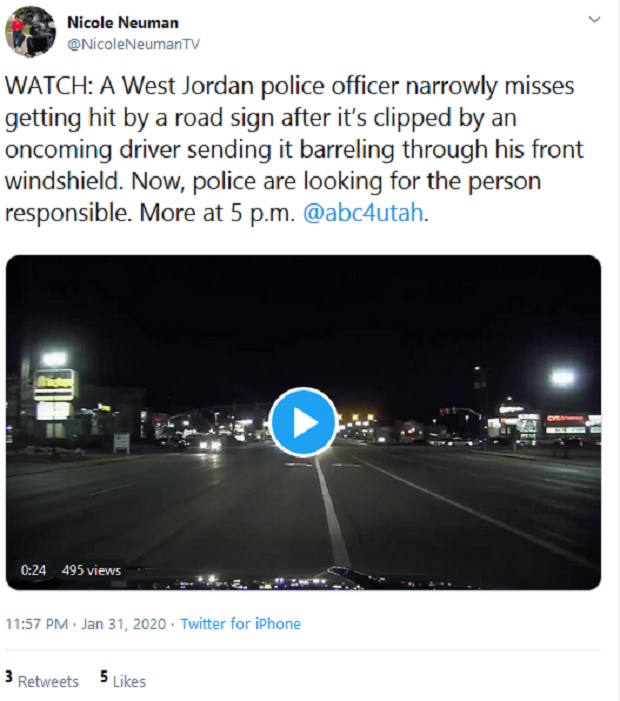The height and width of the screenshot is (701, 620).
Task: Click the 11:57 PM timestamp
Action: [37, 624]
